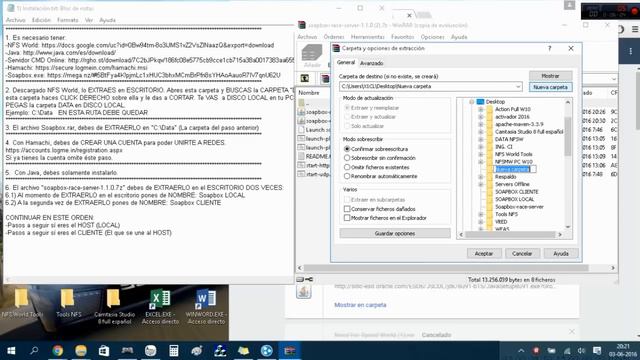This screenshot has width=640, height=360.
Task: Select 'Soapbox-race-server' folder in tree
Action: 519,207
